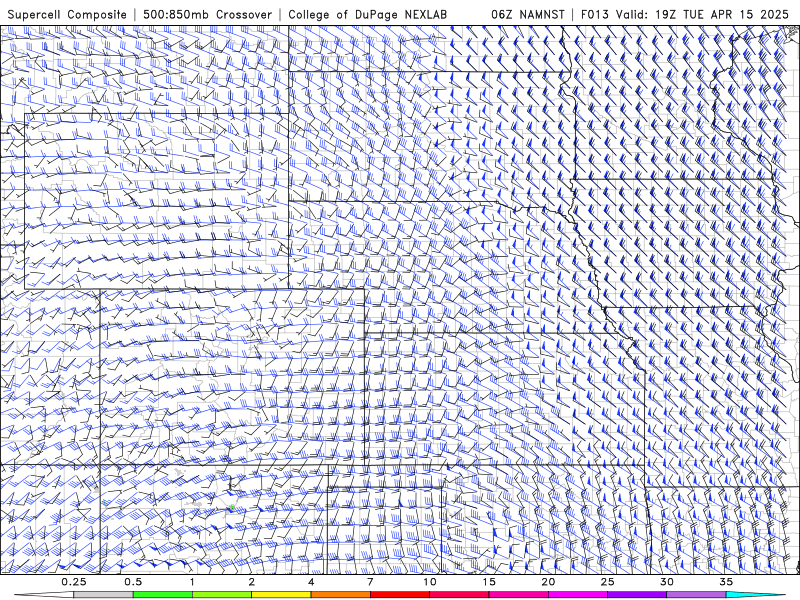Click the '06Z NAMNST' model run text
Image resolution: width=800 pixels, height=600 pixels.
click(528, 14)
